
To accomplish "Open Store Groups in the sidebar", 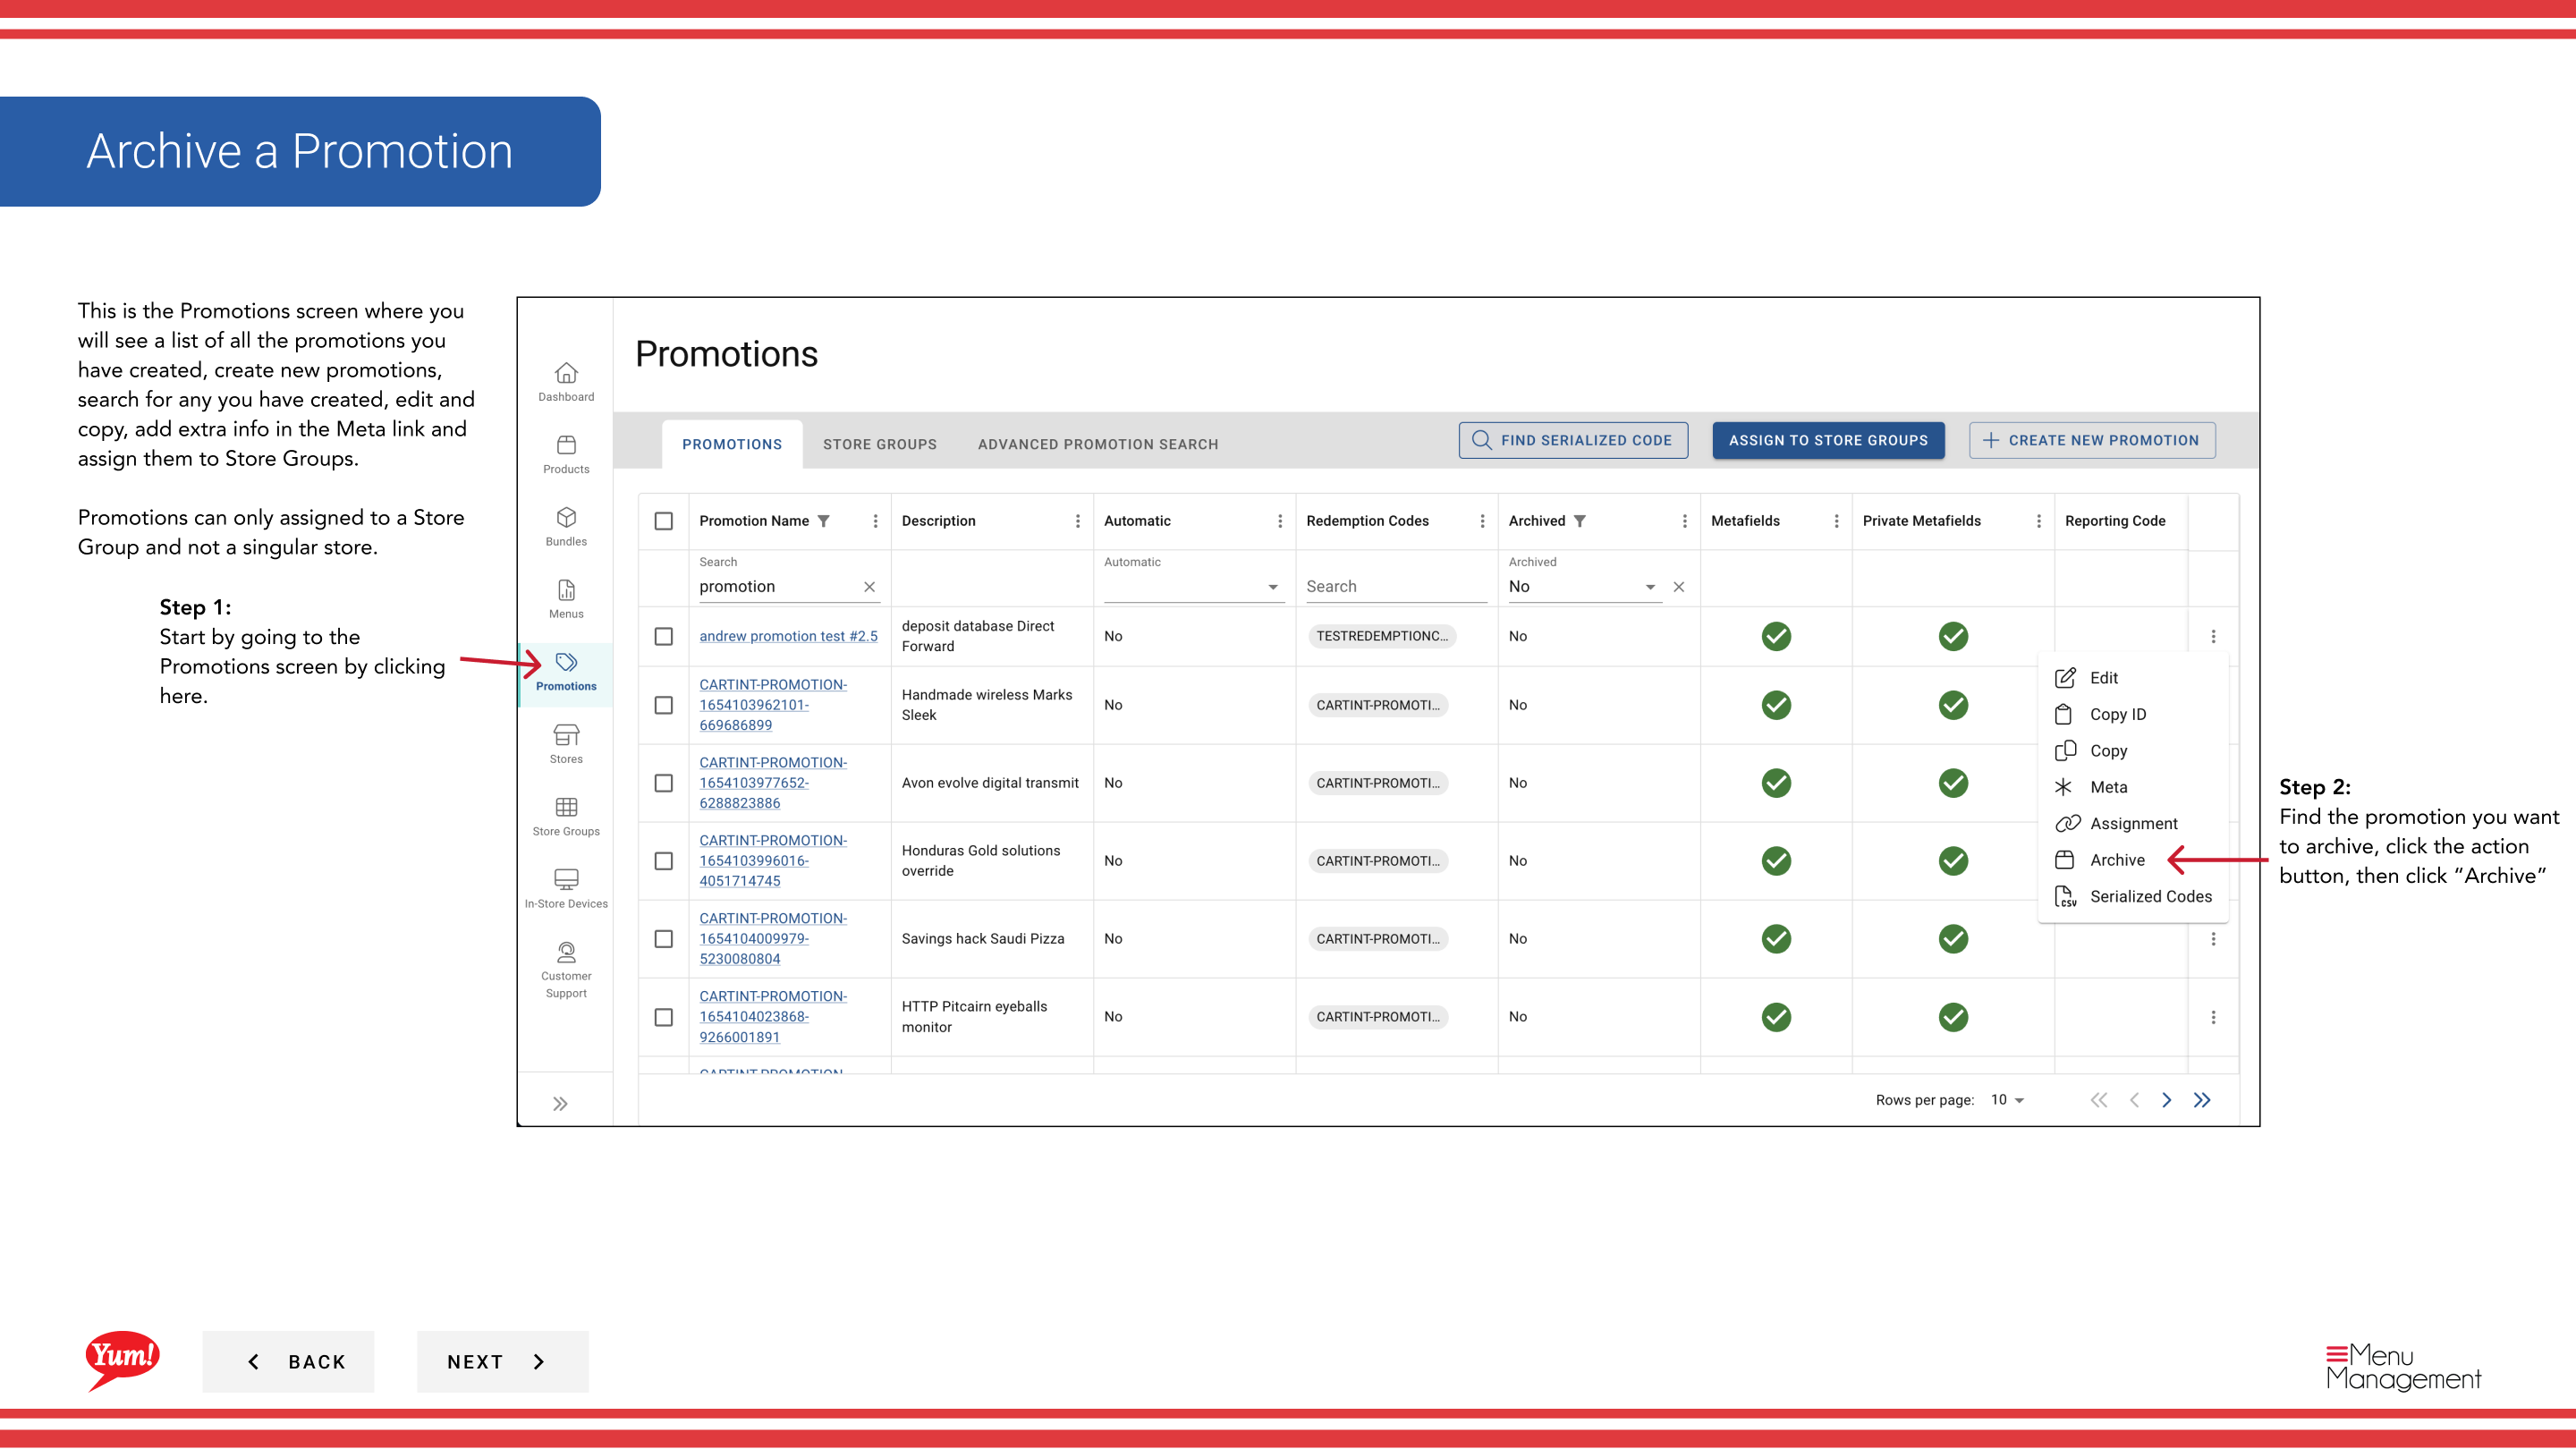I will (566, 816).
